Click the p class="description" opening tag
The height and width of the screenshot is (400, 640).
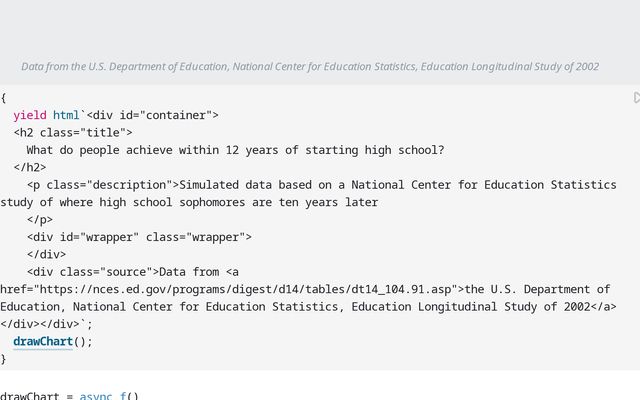click(x=103, y=185)
